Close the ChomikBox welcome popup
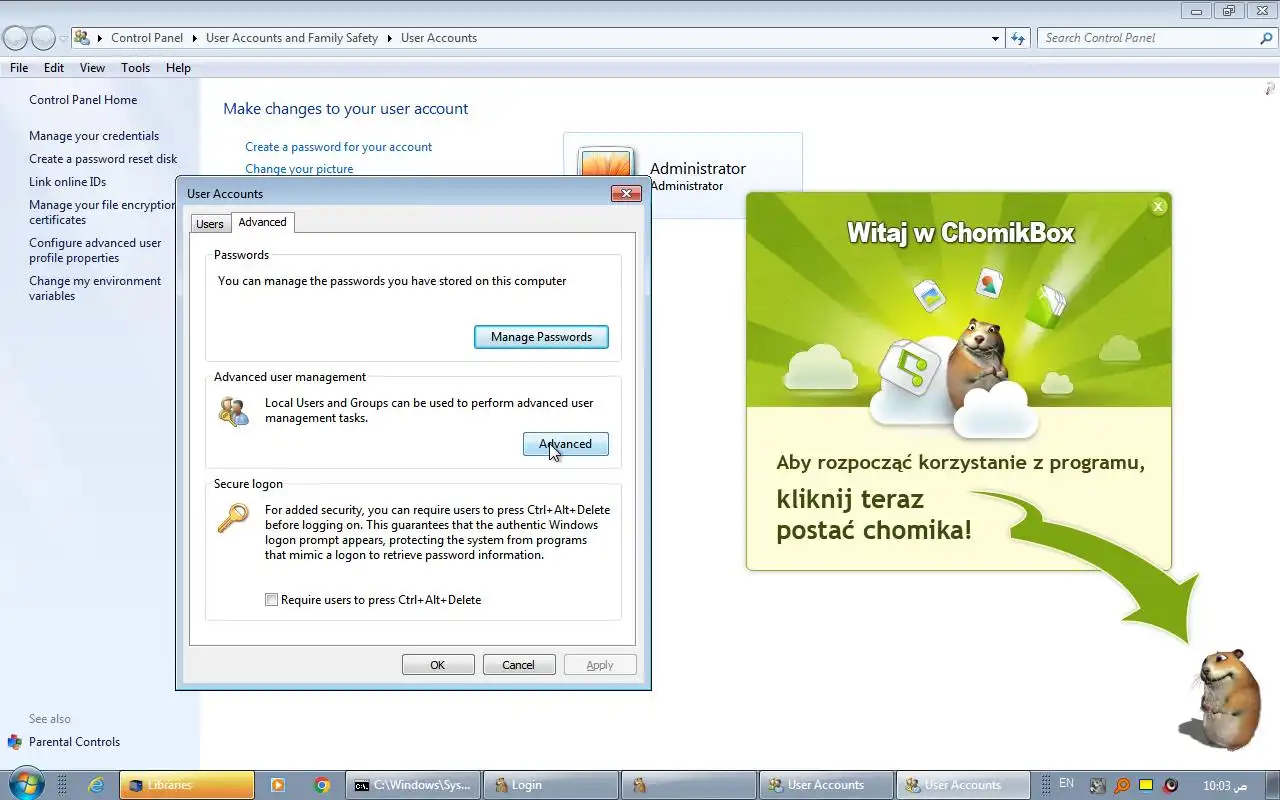This screenshot has height=800, width=1280. [1158, 207]
